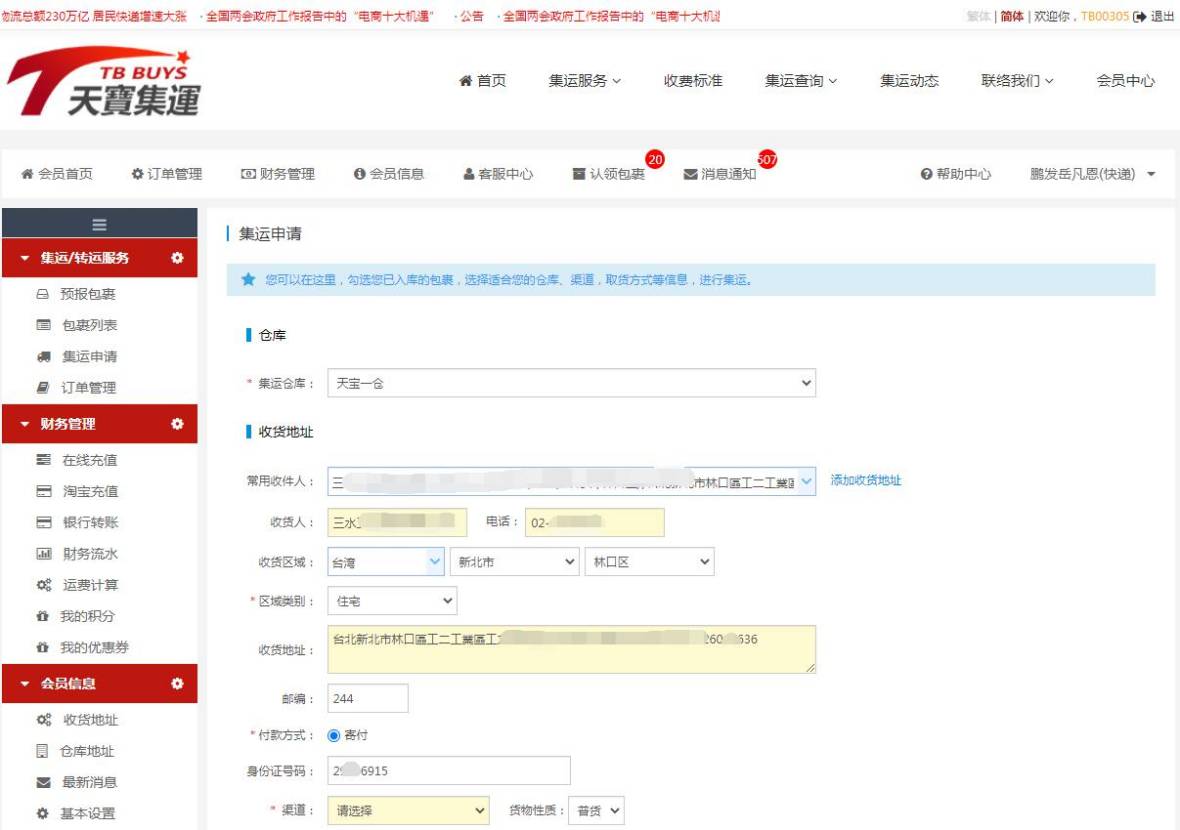Click the truck icon next to 集运申请

click(x=44, y=357)
